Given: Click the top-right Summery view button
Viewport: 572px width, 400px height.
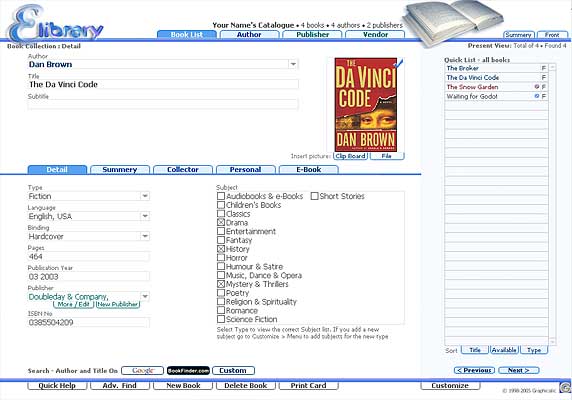Looking at the screenshot, I should point(518,35).
